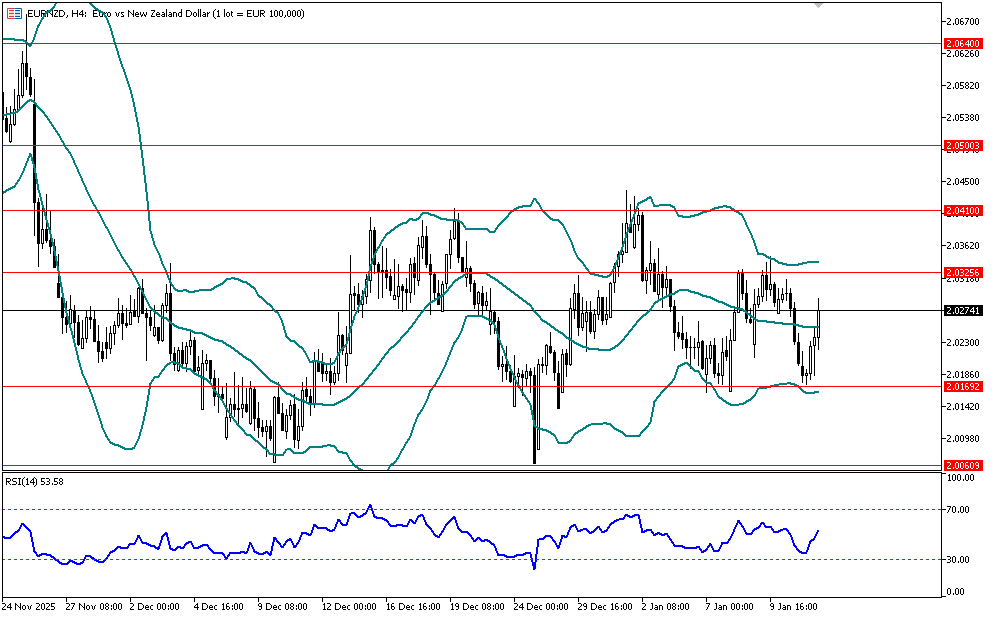This screenshot has height=618, width=994.
Task: Click the RSI(14) 53.58 indicator label
Action: coord(36,481)
